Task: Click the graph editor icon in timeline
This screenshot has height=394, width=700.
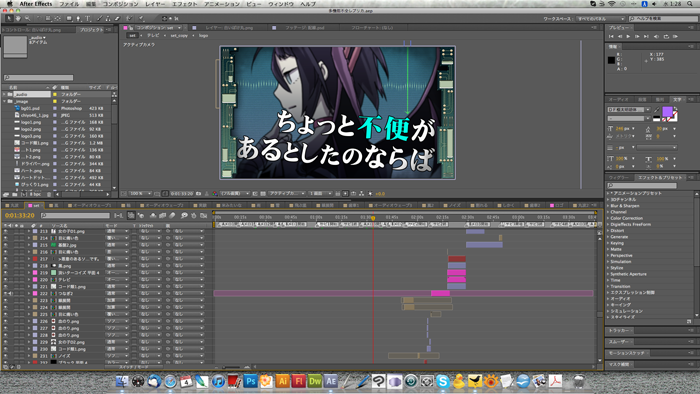Action: [204, 216]
